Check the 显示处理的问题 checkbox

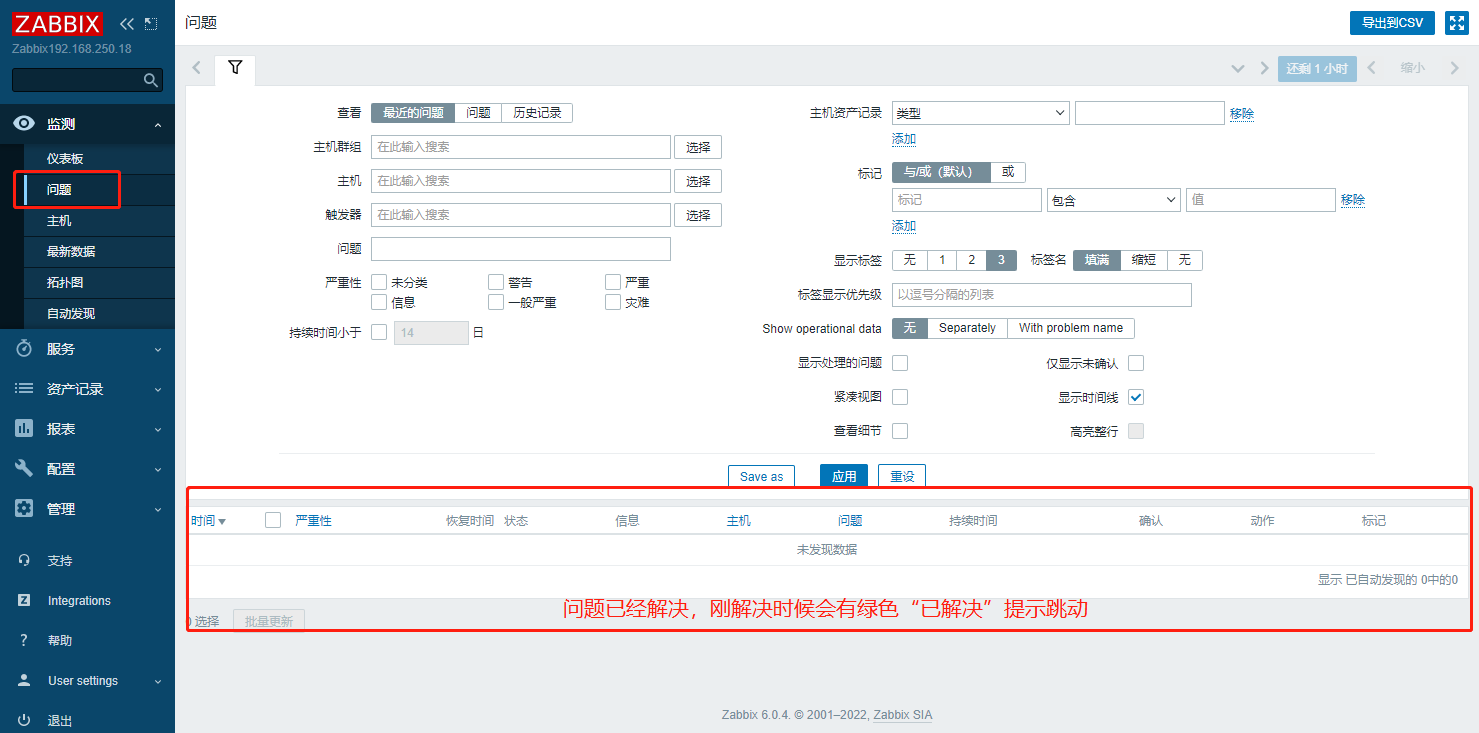click(900, 363)
